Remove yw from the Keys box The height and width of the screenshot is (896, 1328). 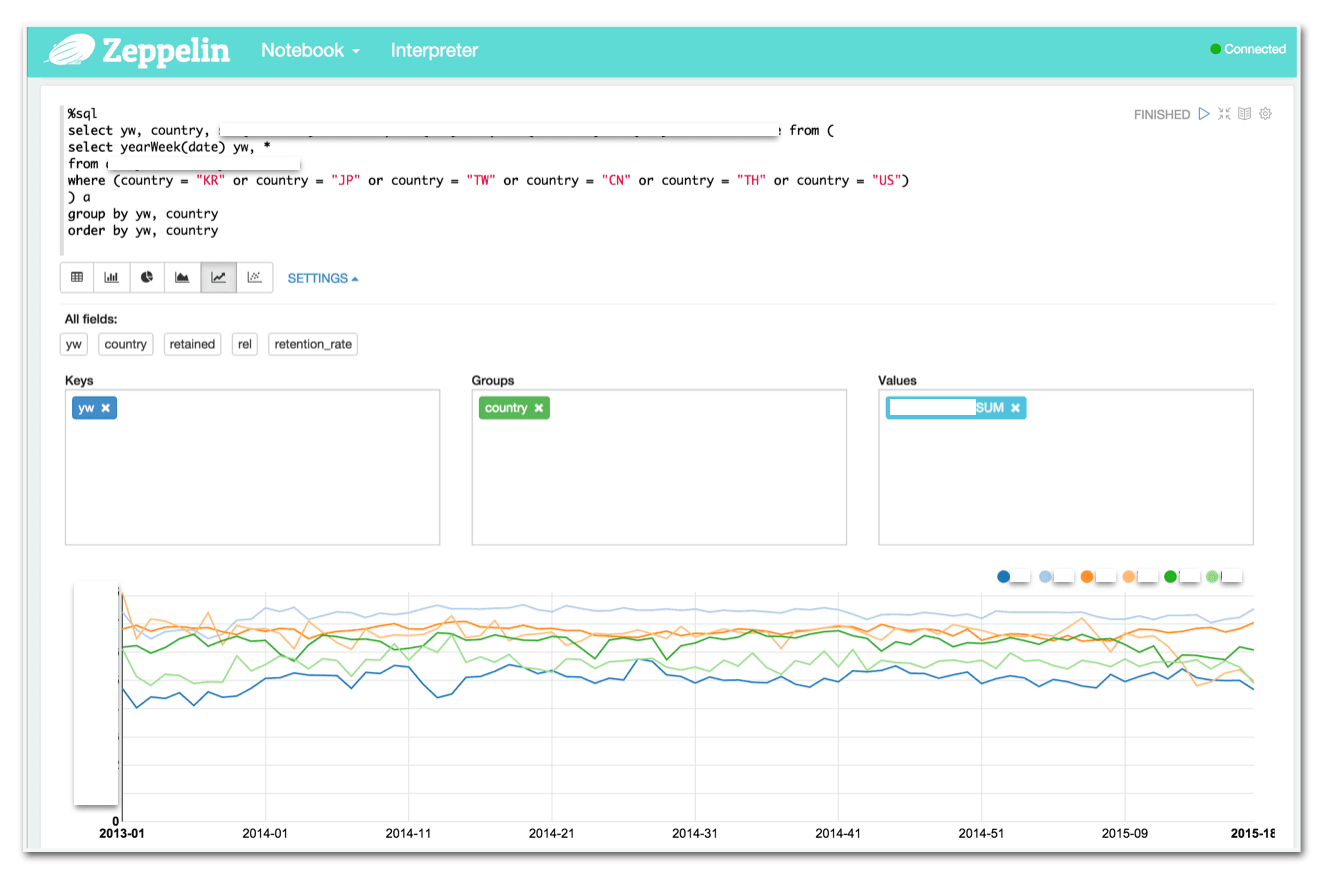tap(105, 407)
